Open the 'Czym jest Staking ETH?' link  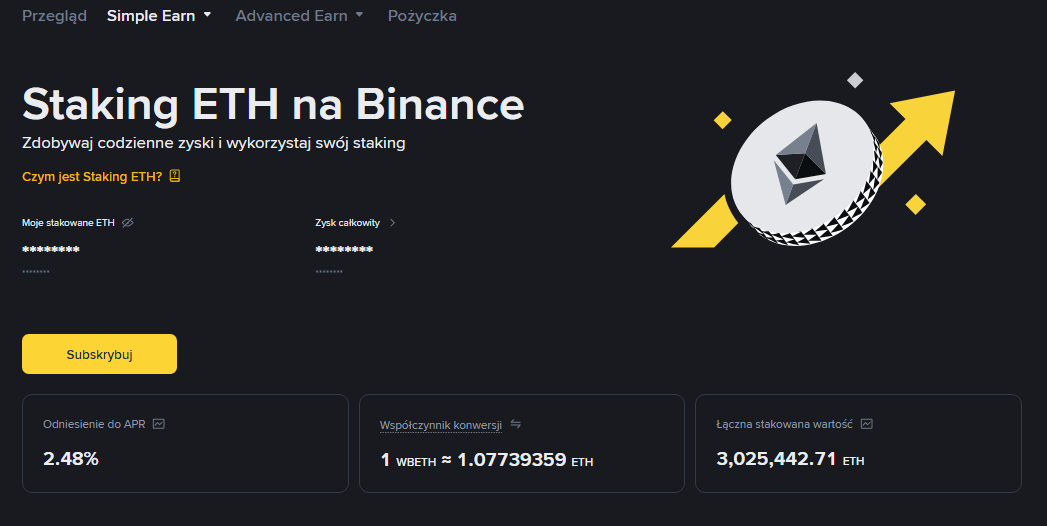92,176
